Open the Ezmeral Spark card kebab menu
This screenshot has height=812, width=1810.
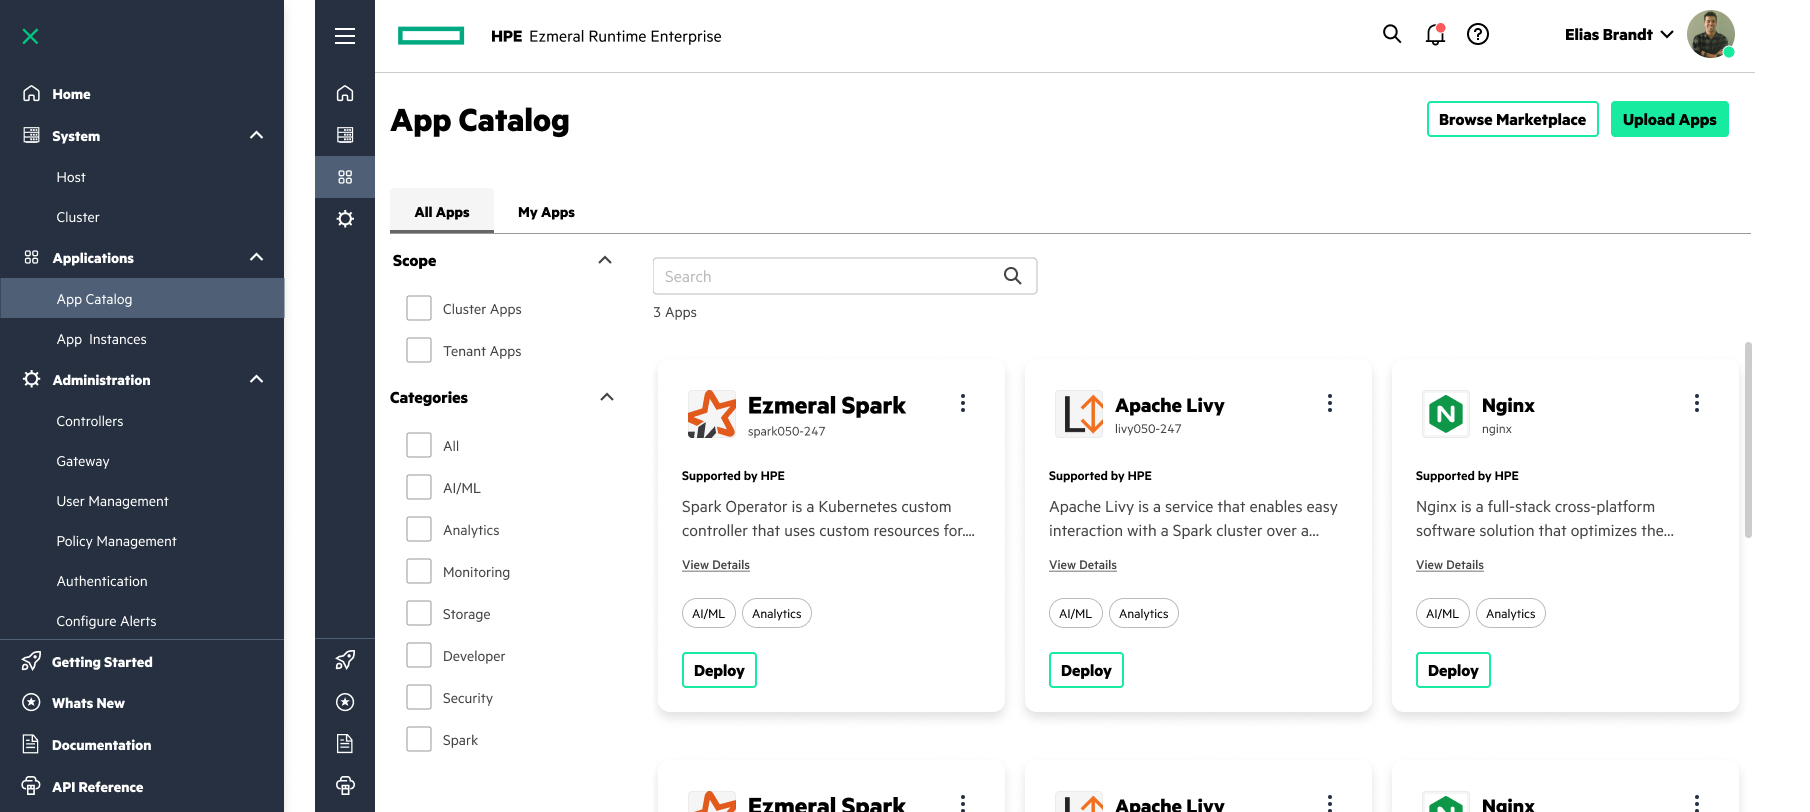click(x=963, y=403)
